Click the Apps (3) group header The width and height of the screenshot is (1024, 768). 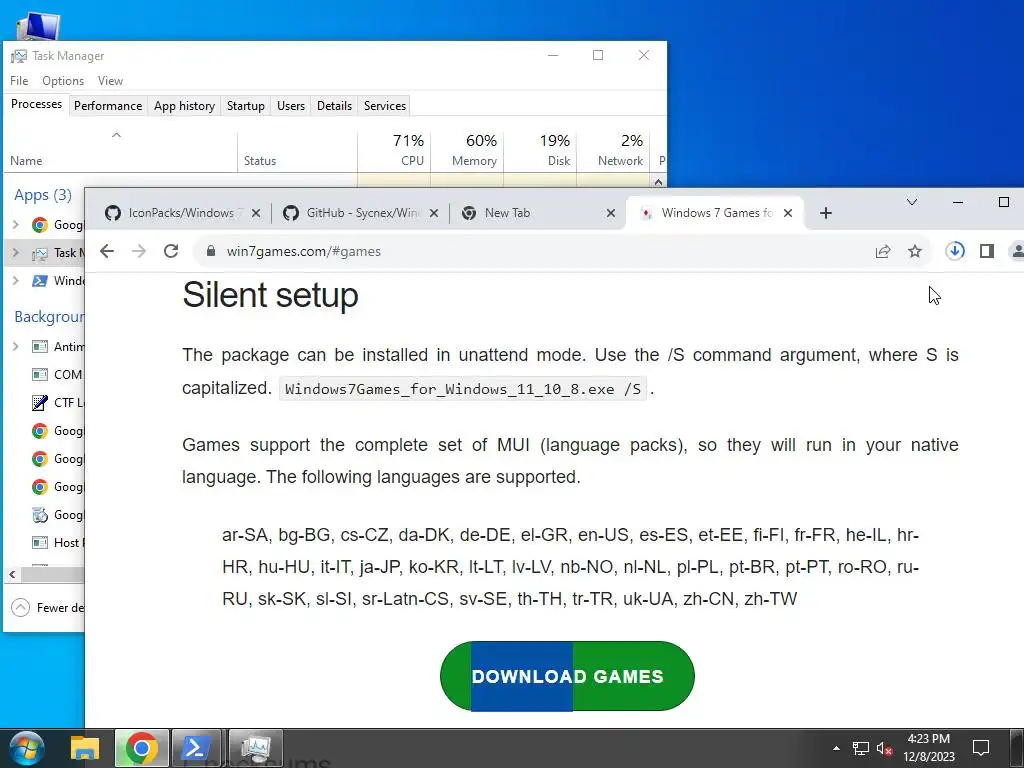(43, 195)
